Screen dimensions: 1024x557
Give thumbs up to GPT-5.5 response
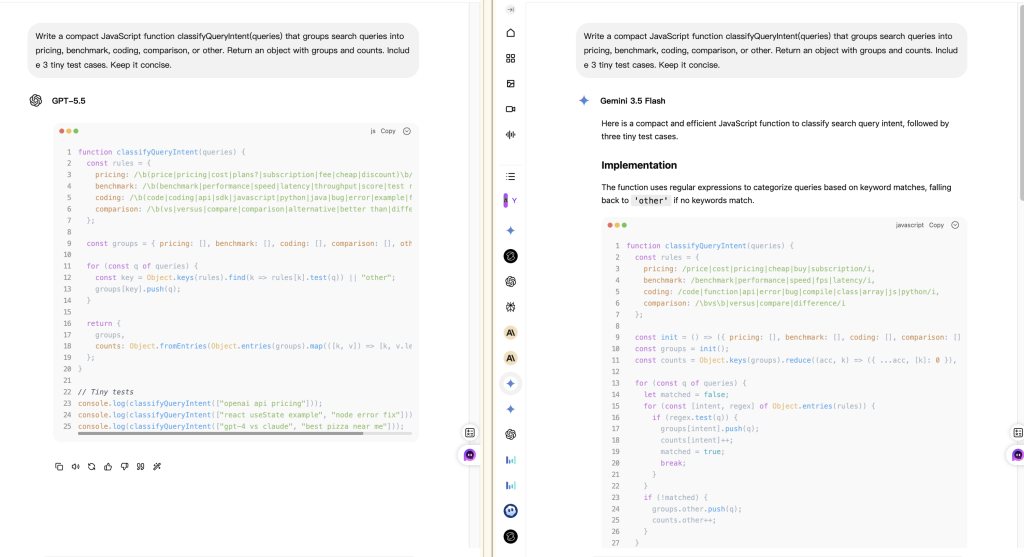pyautogui.click(x=108, y=467)
